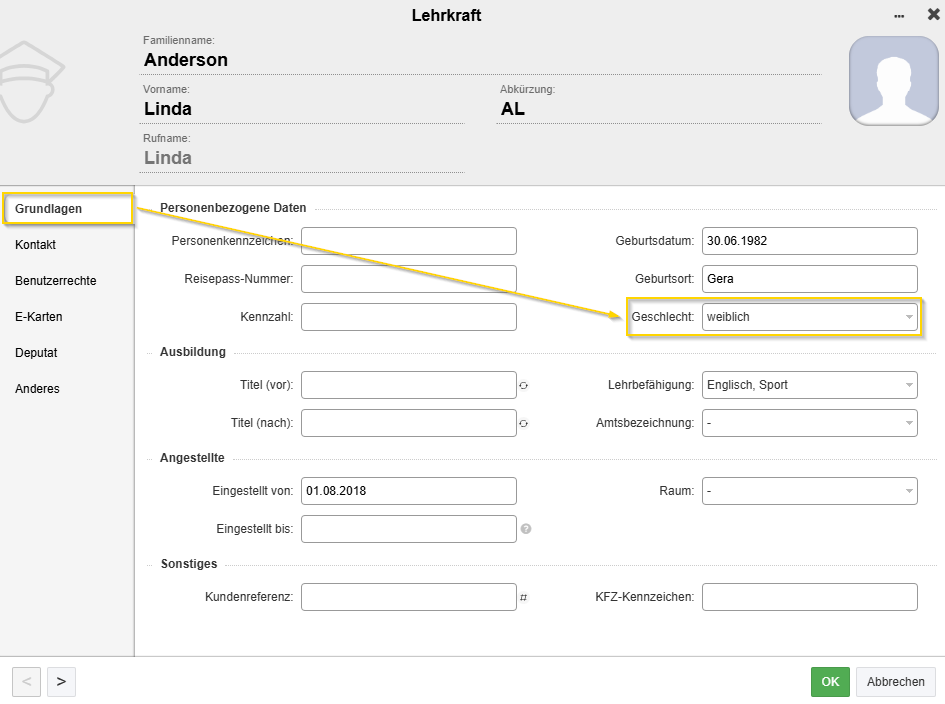Open the three-dots options menu
945x704 pixels.
899,16
